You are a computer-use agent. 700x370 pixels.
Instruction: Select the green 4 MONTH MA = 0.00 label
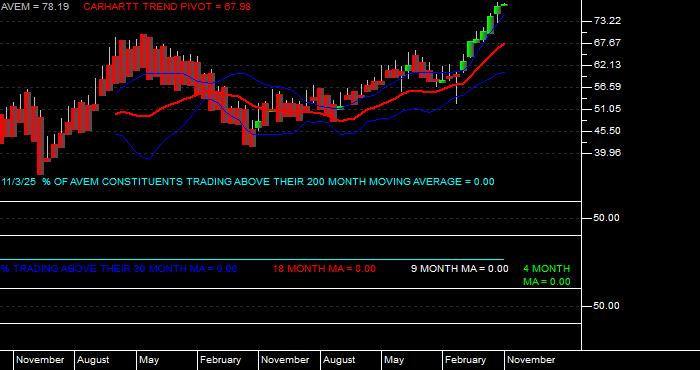[x=547, y=275]
